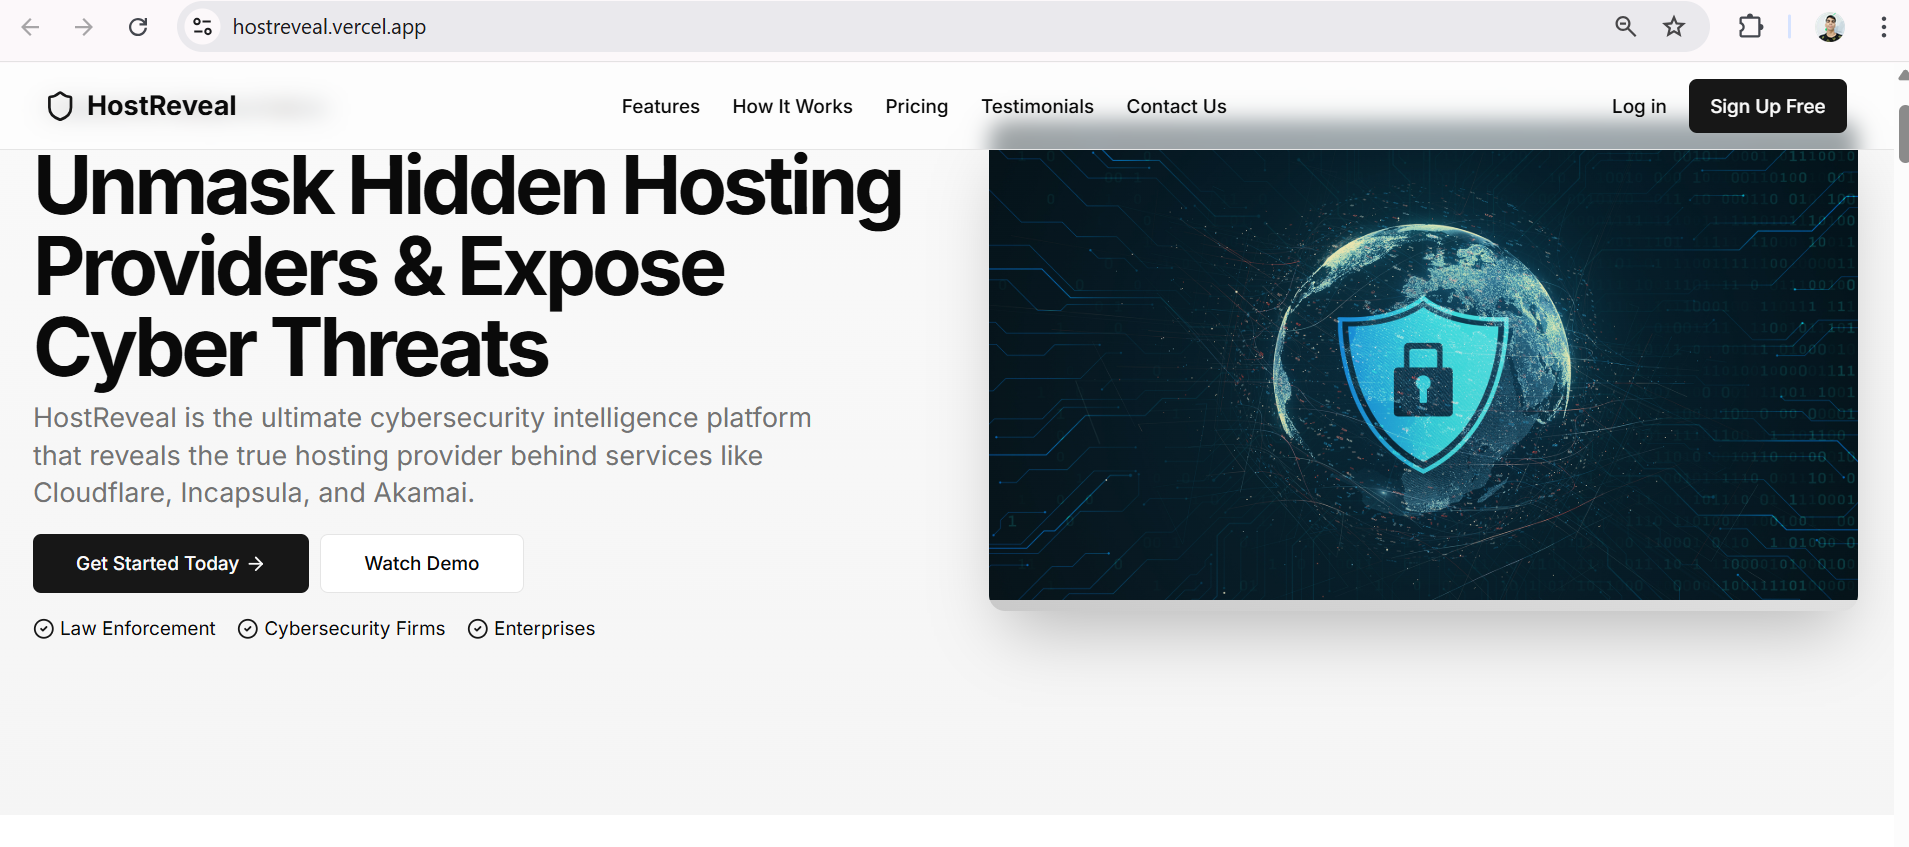
Task: Click the Log in link
Action: coord(1638,106)
